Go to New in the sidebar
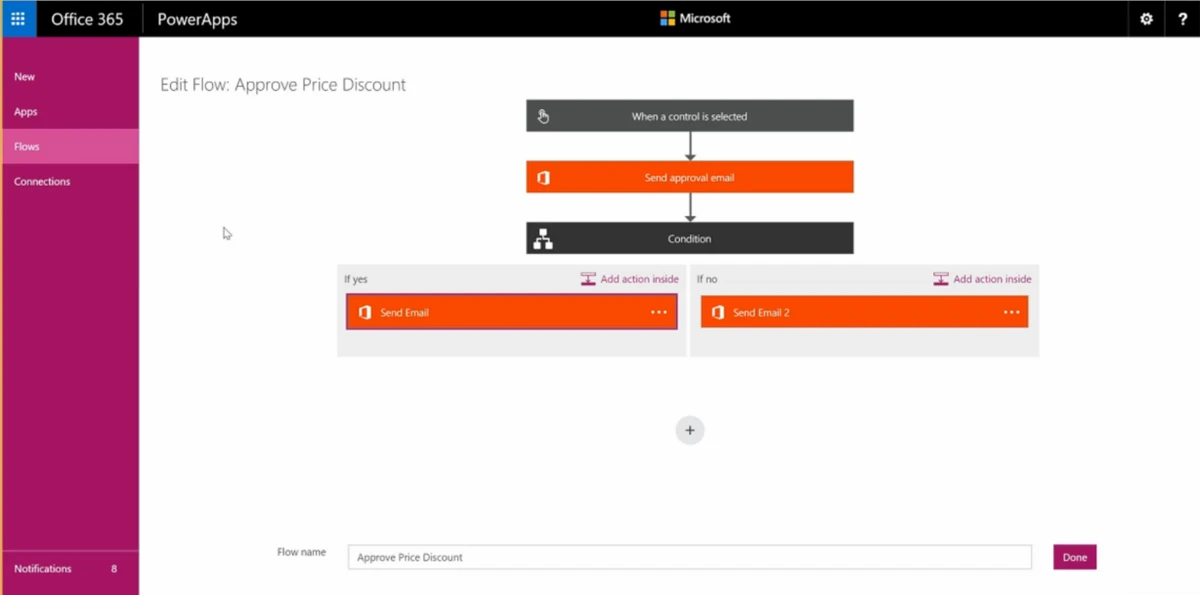This screenshot has height=595, width=1200. [x=25, y=77]
